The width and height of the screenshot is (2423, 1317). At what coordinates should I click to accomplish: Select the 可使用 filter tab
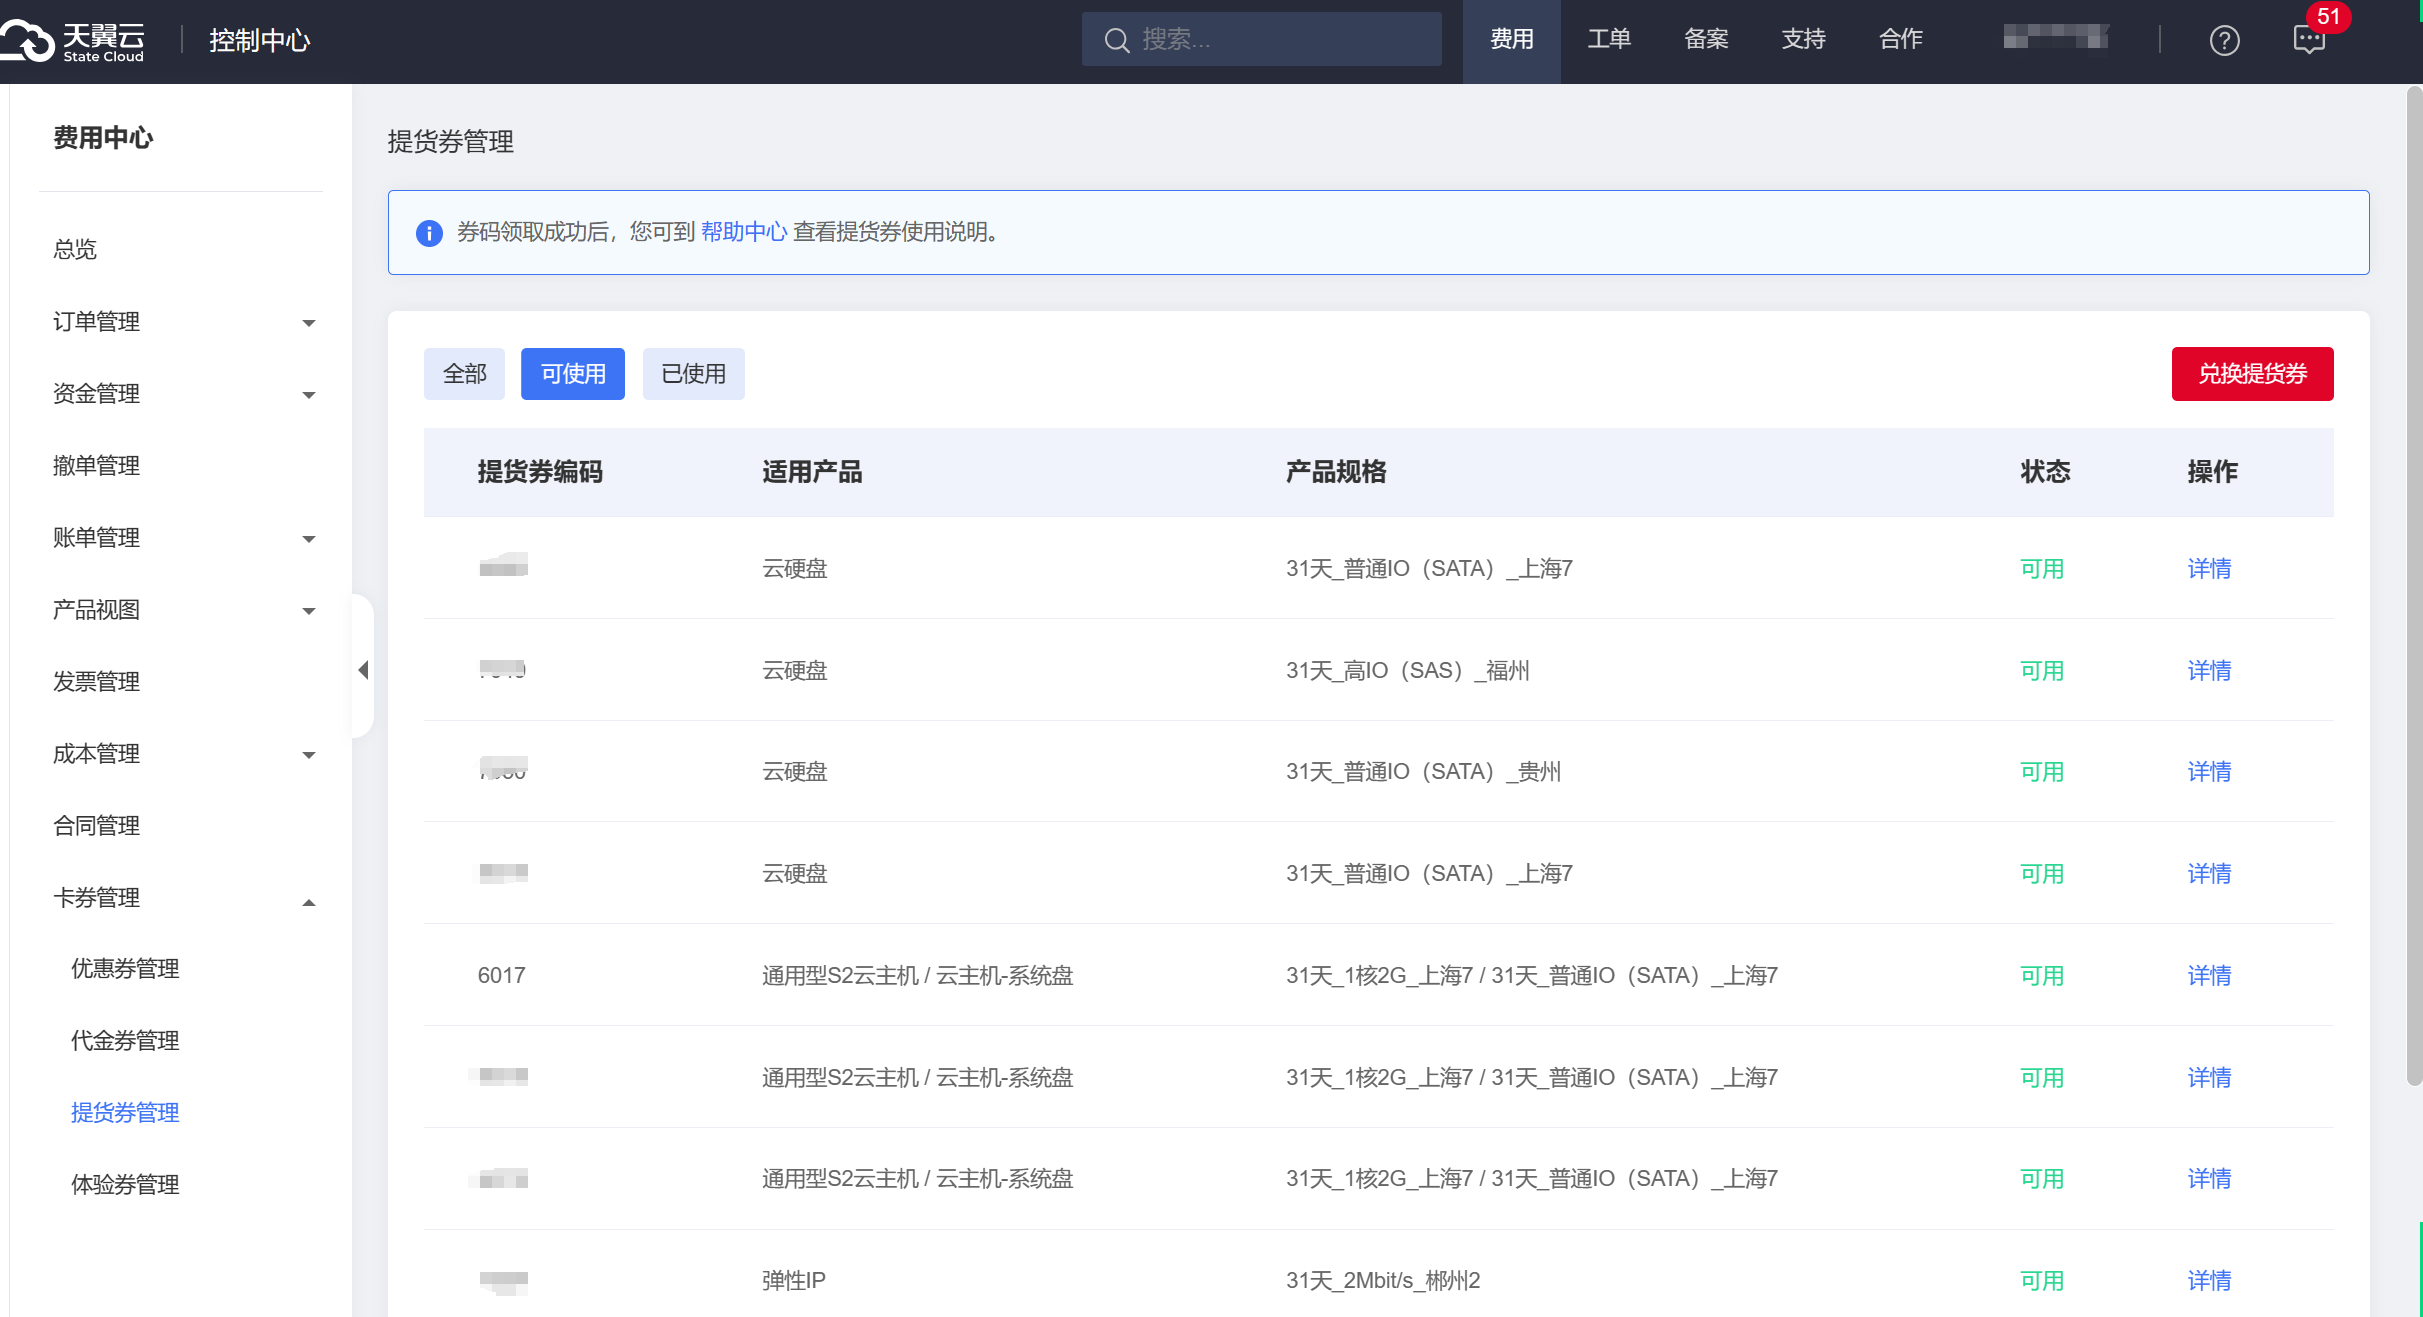(x=573, y=374)
